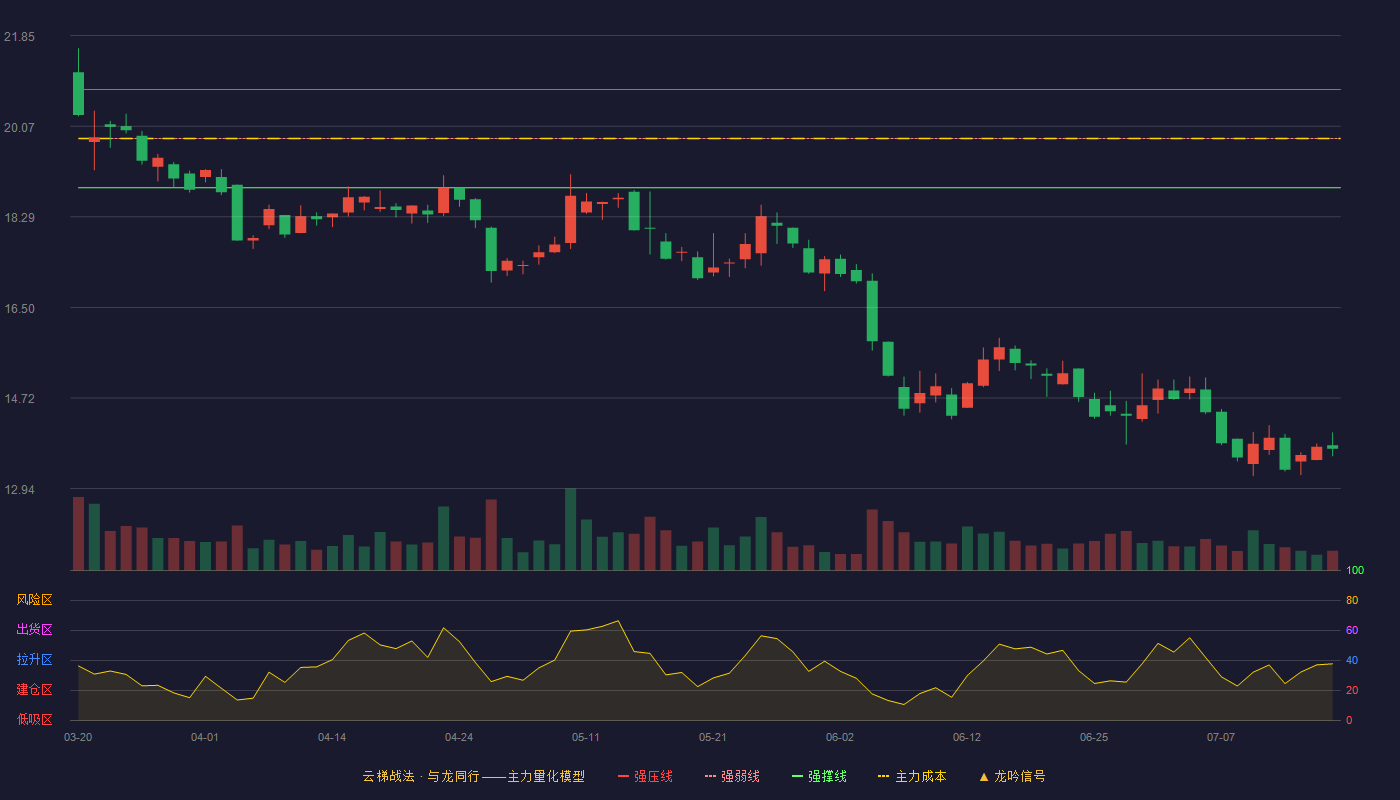This screenshot has height=800, width=1400.
Task: Select the 14.72 price axis value
Action: 19,399
